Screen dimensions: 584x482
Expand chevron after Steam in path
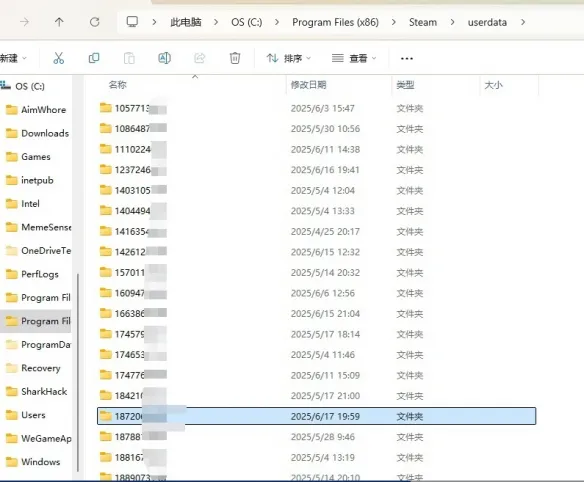pos(452,22)
